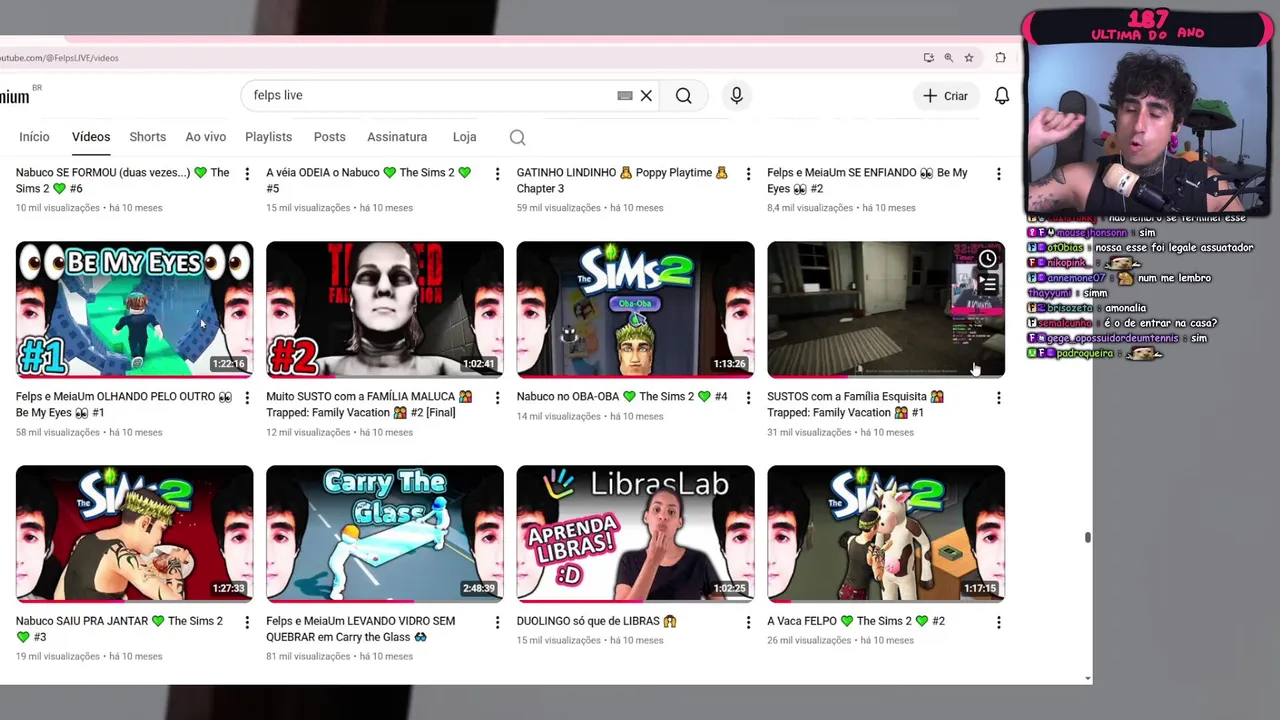
Task: Open Felps e MeiaUm OLHANDO PELO OUTRO title link
Action: point(124,404)
